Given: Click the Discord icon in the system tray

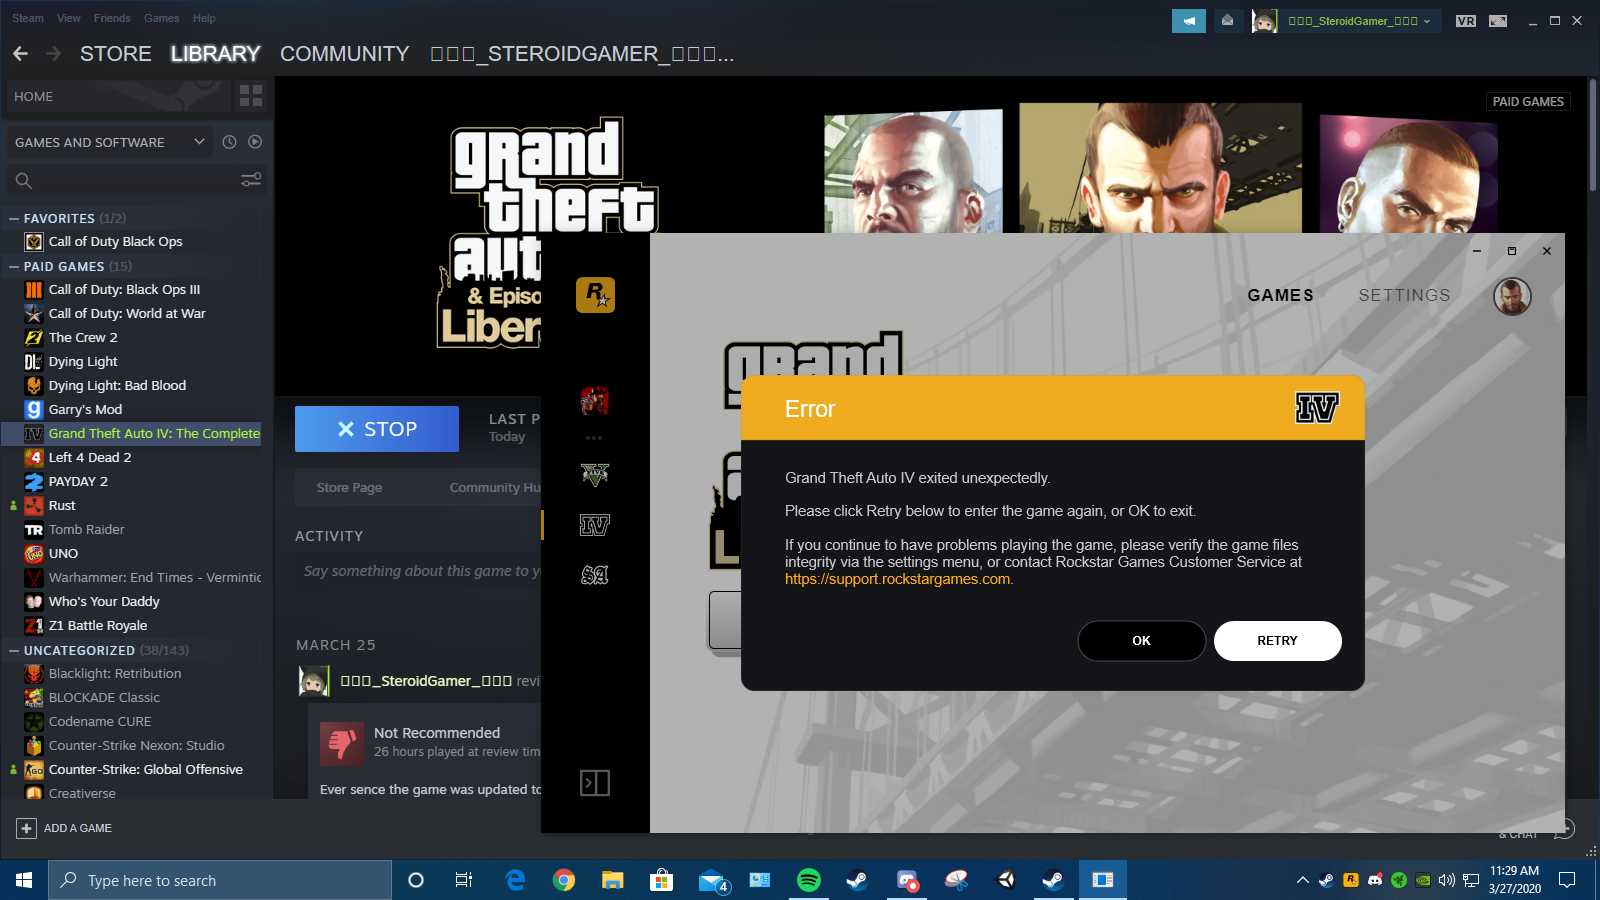Looking at the screenshot, I should (x=1375, y=880).
